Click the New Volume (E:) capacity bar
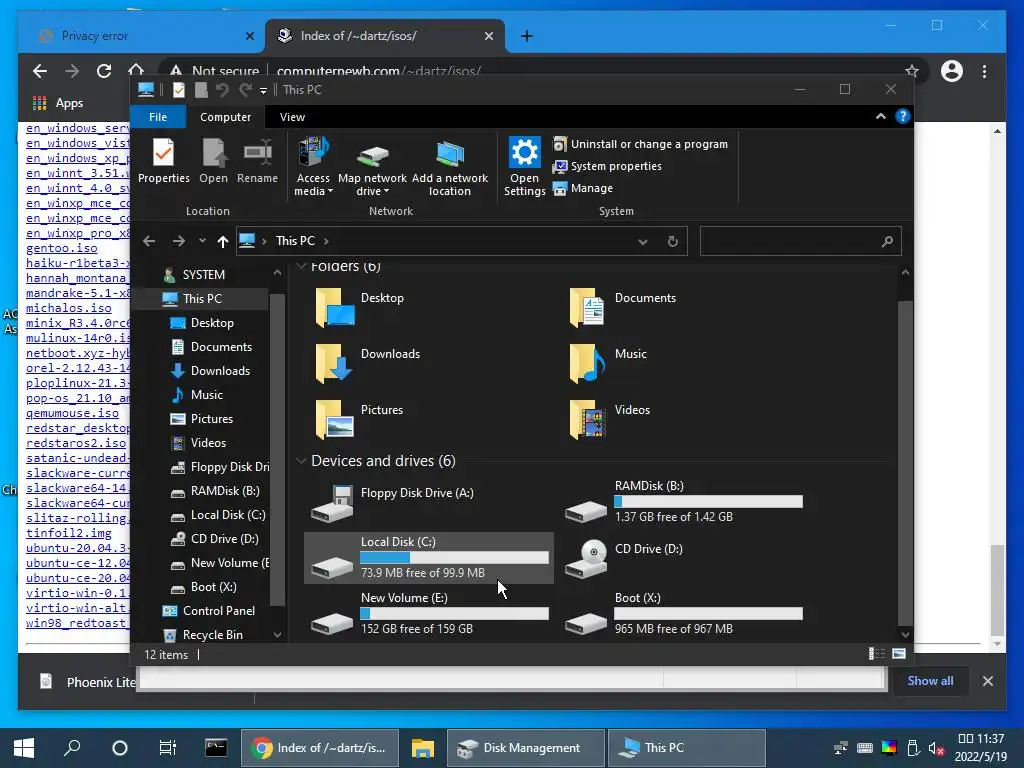This screenshot has width=1024, height=768. (x=455, y=614)
